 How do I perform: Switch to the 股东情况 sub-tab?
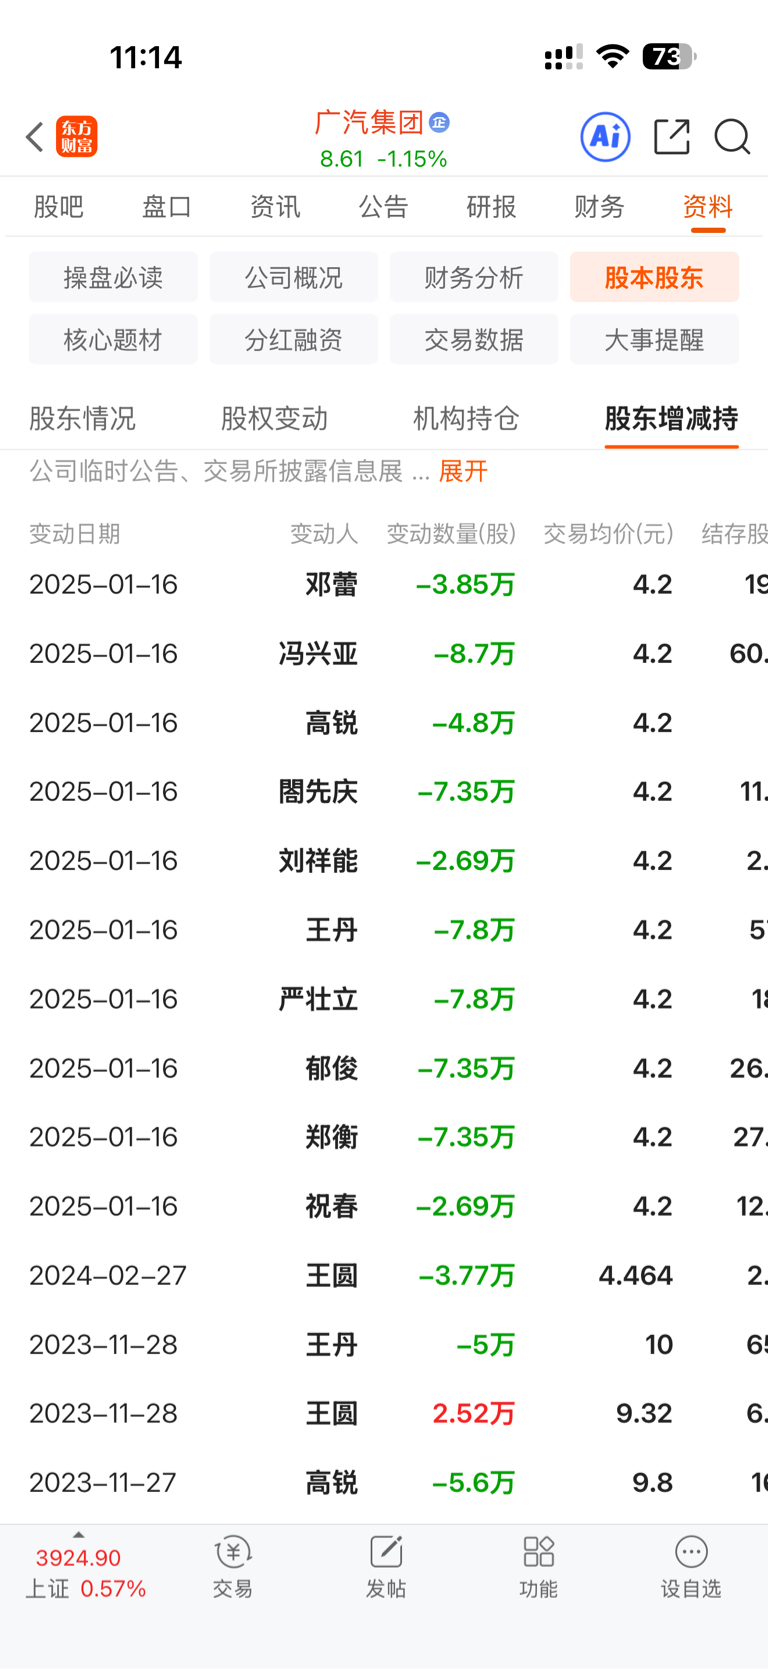tap(82, 418)
